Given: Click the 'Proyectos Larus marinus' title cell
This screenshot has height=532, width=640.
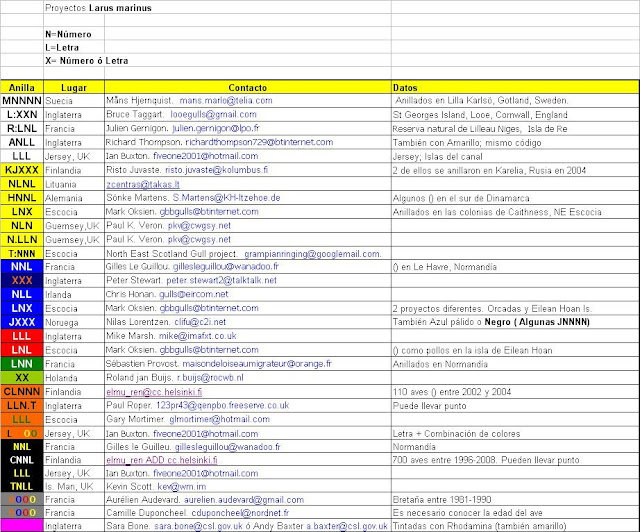Looking at the screenshot, I should click(98, 8).
